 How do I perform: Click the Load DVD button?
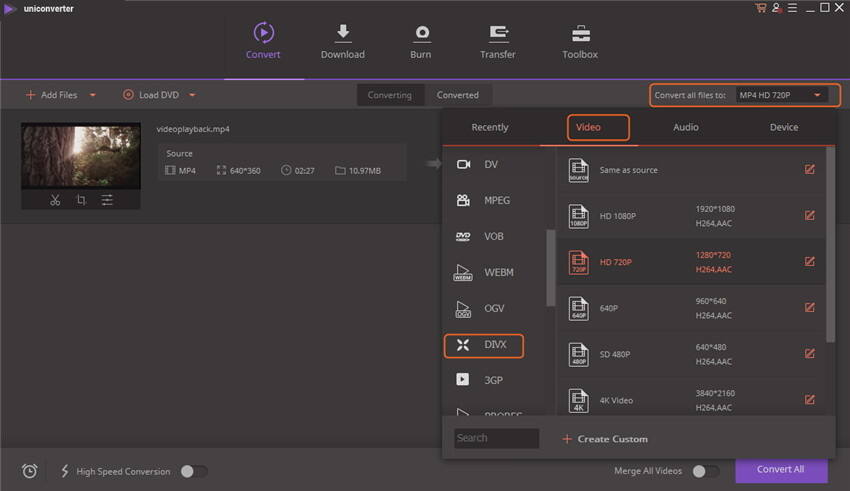(151, 95)
